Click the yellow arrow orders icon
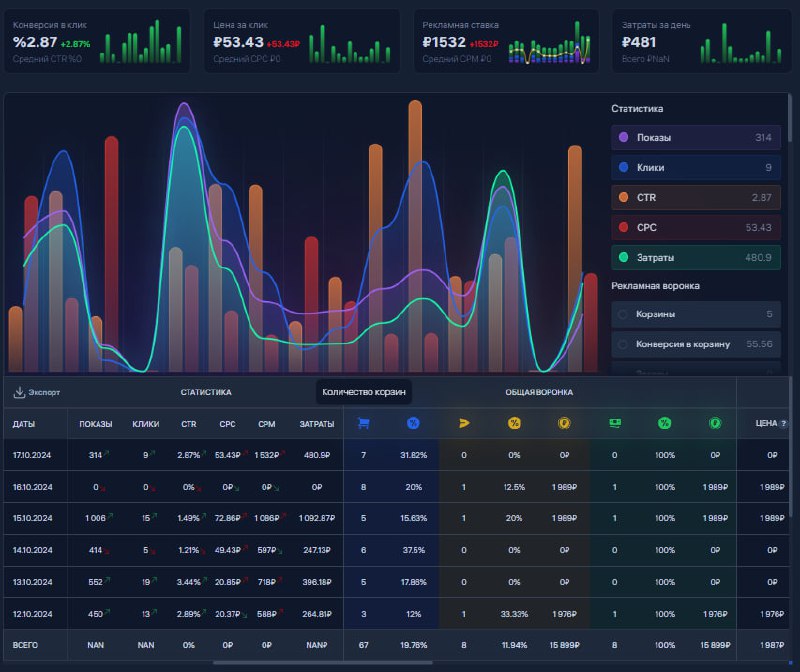Screen dimensions: 800x672 [x=464, y=423]
